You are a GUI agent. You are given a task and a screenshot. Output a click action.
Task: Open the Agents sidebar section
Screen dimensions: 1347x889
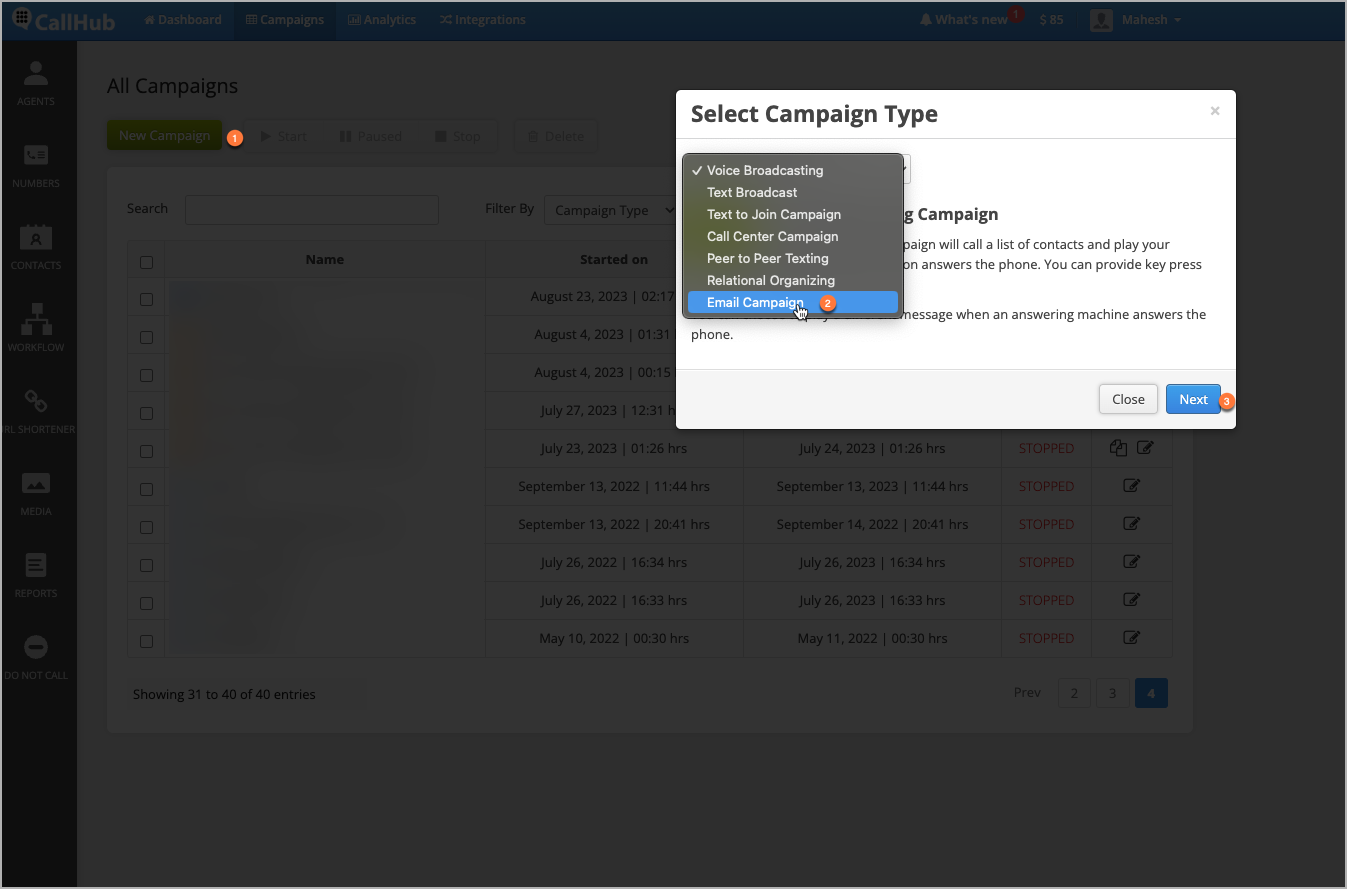(36, 83)
